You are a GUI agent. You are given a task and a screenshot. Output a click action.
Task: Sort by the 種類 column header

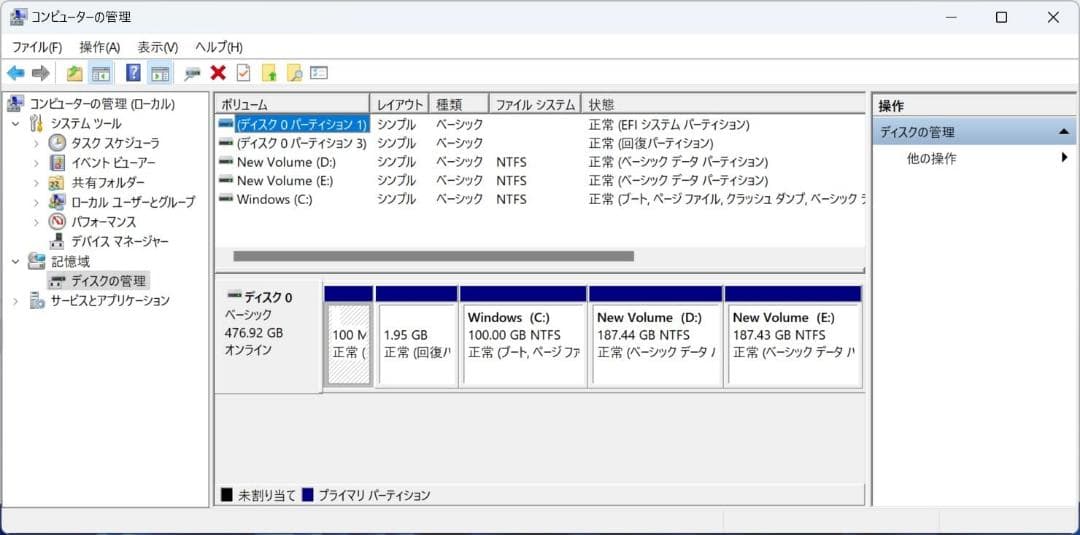point(459,105)
